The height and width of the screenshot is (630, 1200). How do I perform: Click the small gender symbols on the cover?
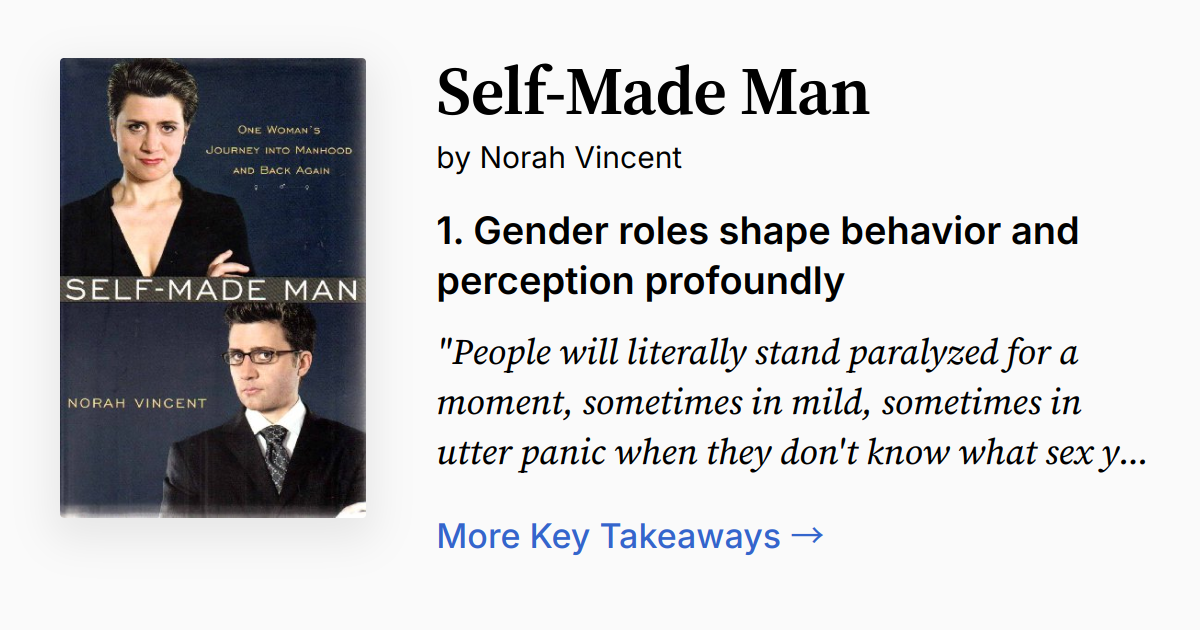pos(293,187)
